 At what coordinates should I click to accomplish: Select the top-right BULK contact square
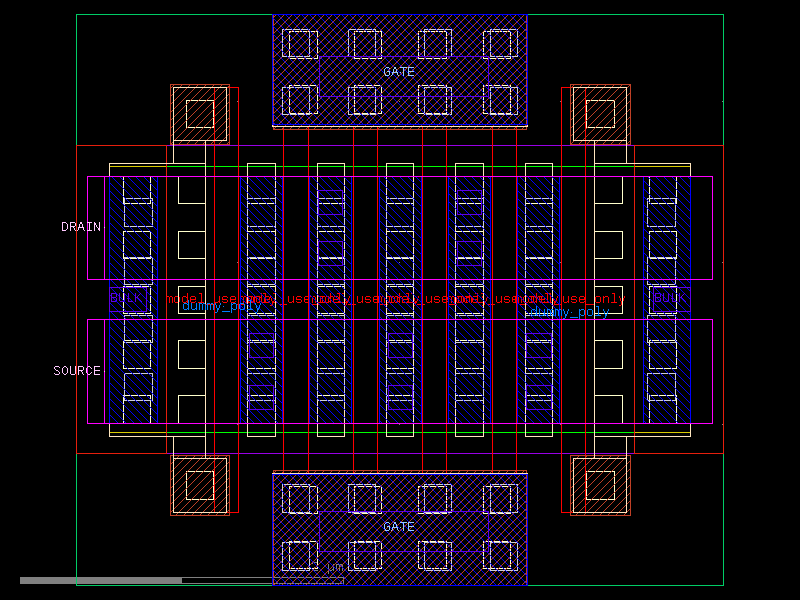point(599,113)
